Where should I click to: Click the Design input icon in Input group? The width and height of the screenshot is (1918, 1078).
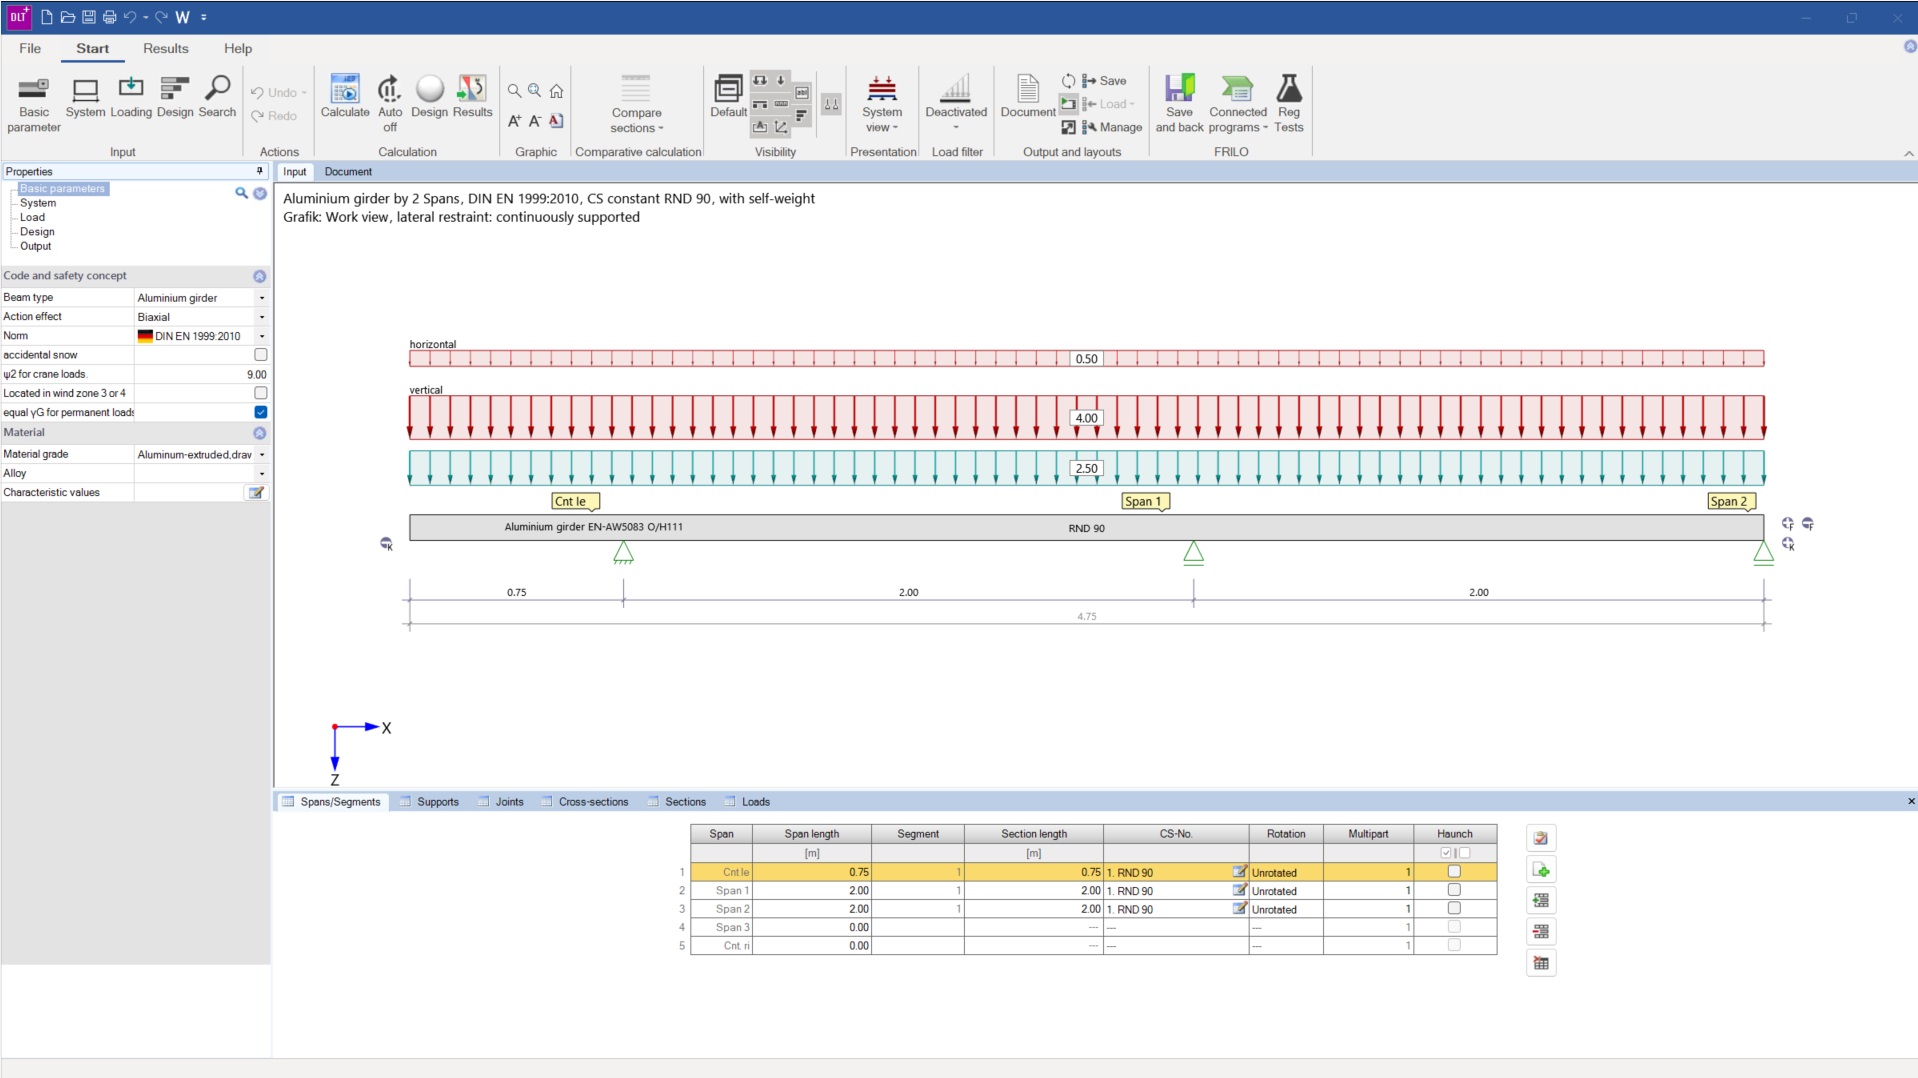pos(175,97)
